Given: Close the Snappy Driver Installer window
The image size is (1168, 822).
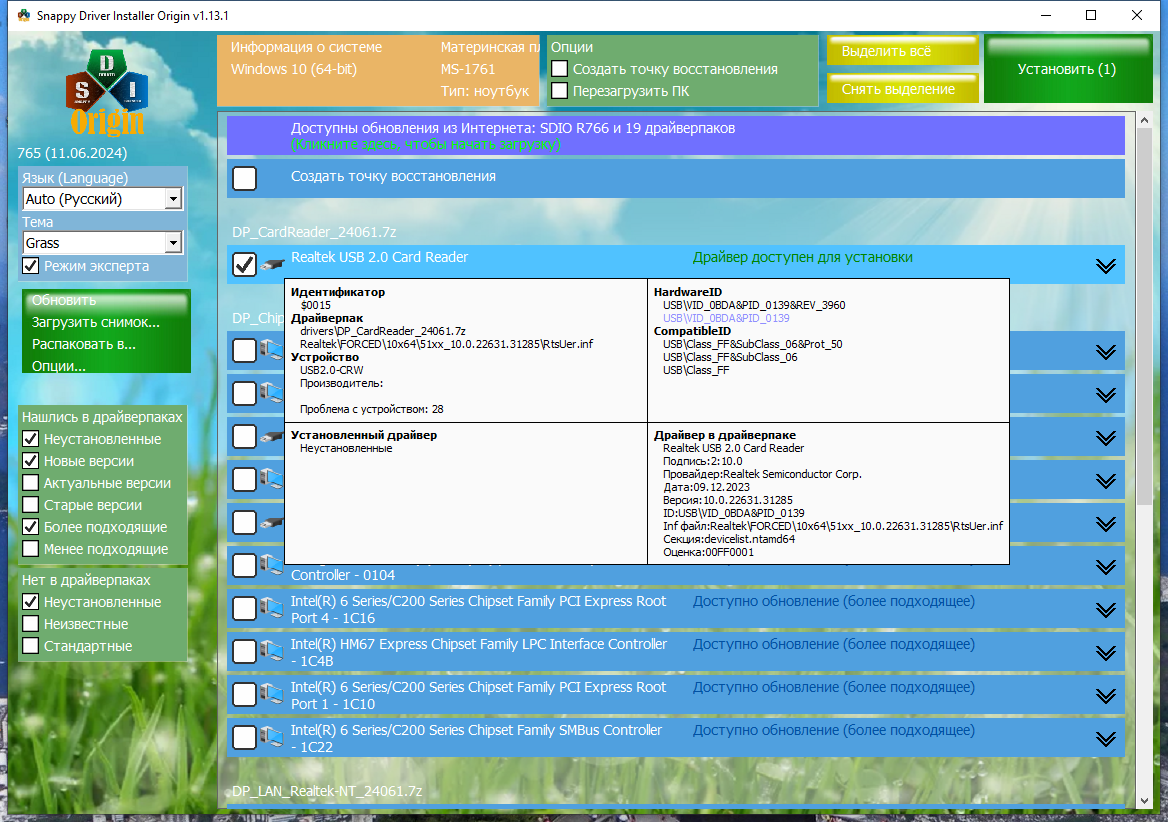Looking at the screenshot, I should (1137, 15).
